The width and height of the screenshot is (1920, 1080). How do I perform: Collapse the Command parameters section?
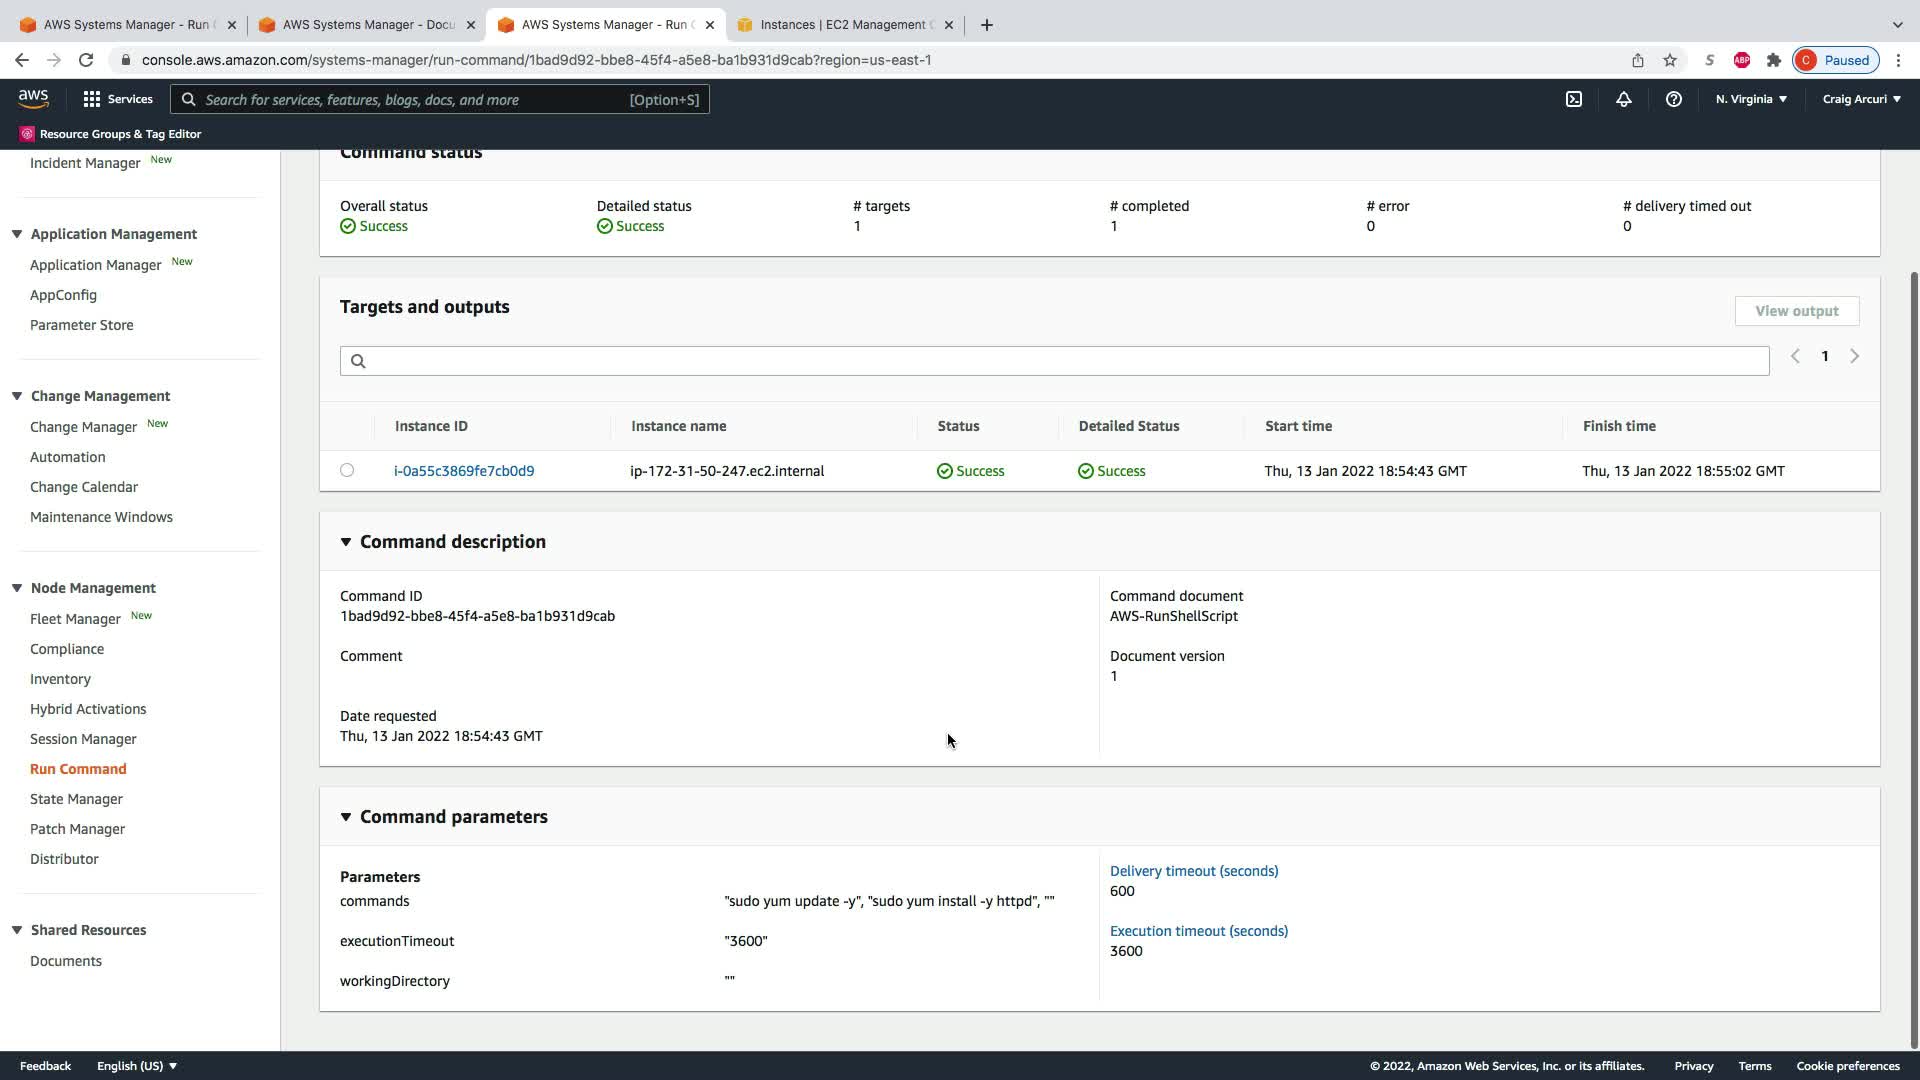[x=346, y=817]
